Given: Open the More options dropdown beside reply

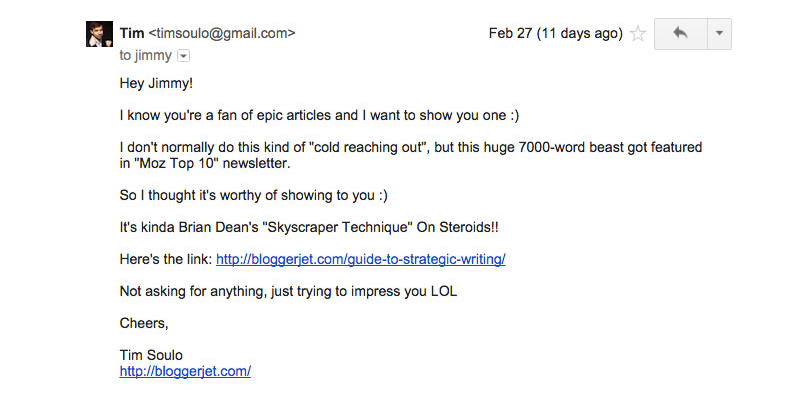Looking at the screenshot, I should 719,33.
